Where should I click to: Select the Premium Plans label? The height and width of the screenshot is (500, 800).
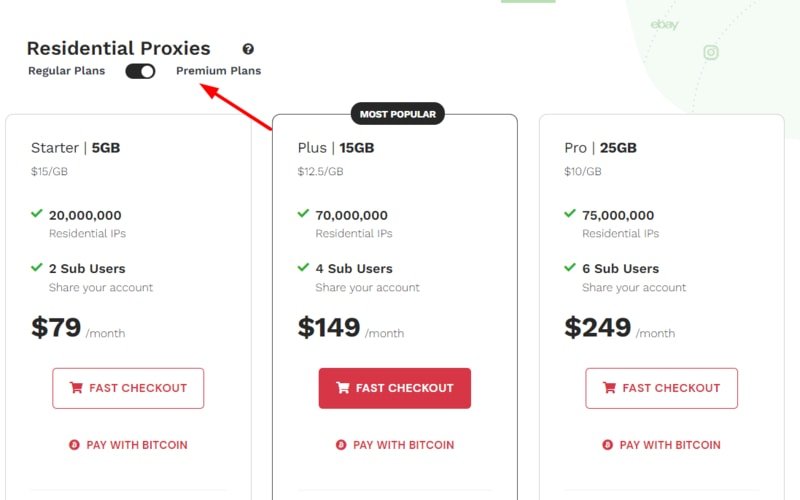[x=218, y=70]
